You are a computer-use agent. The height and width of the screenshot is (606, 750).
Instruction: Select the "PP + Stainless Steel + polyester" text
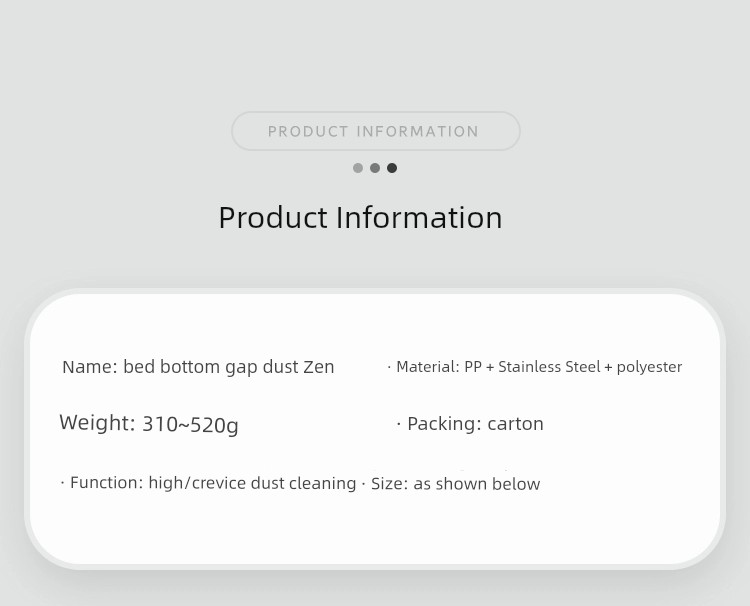tap(573, 367)
